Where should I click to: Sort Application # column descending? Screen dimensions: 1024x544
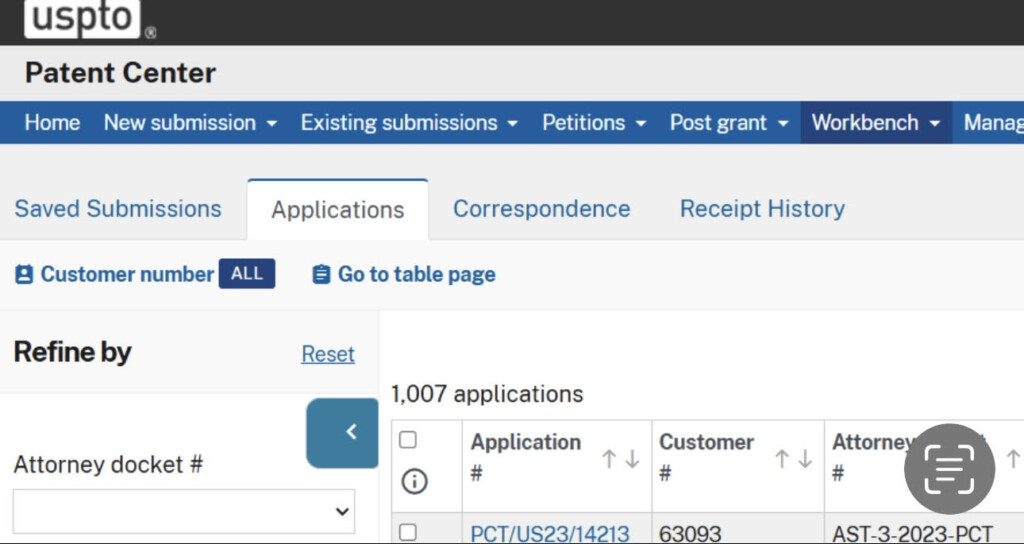631,459
